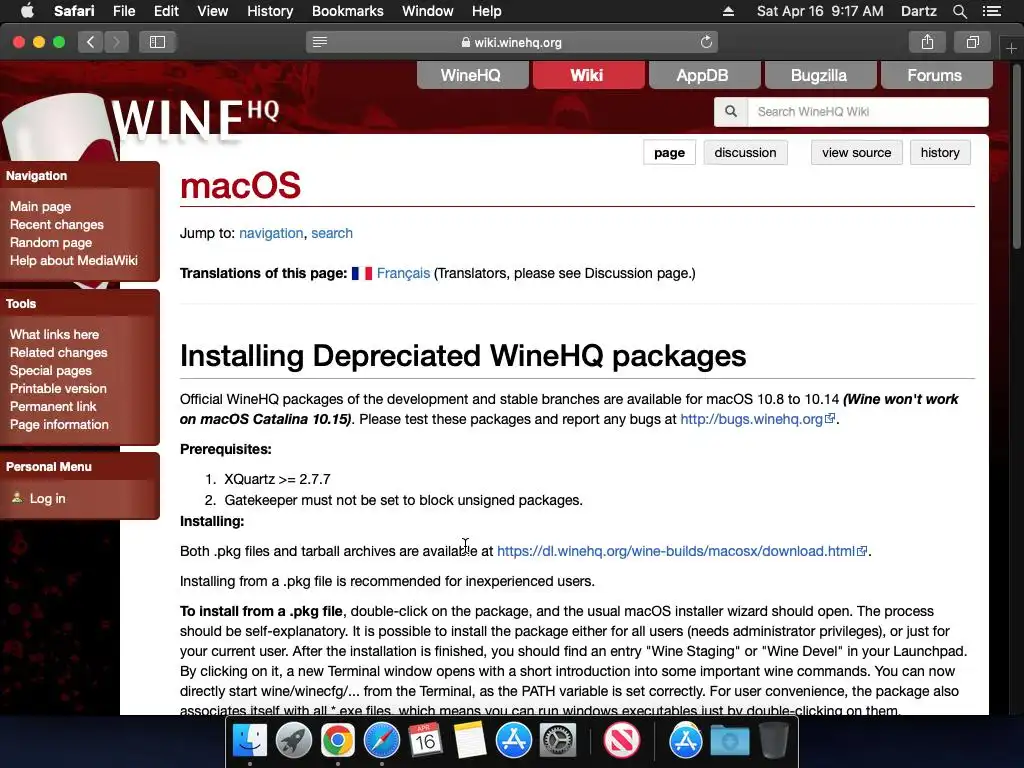
Task: Click the eject icon in menu bar
Action: click(x=728, y=11)
